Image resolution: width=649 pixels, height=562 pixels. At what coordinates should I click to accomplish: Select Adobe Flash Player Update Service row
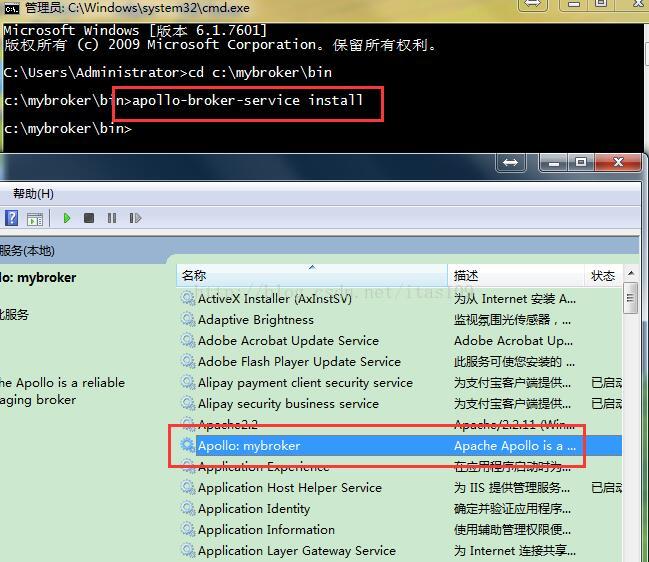(x=401, y=362)
